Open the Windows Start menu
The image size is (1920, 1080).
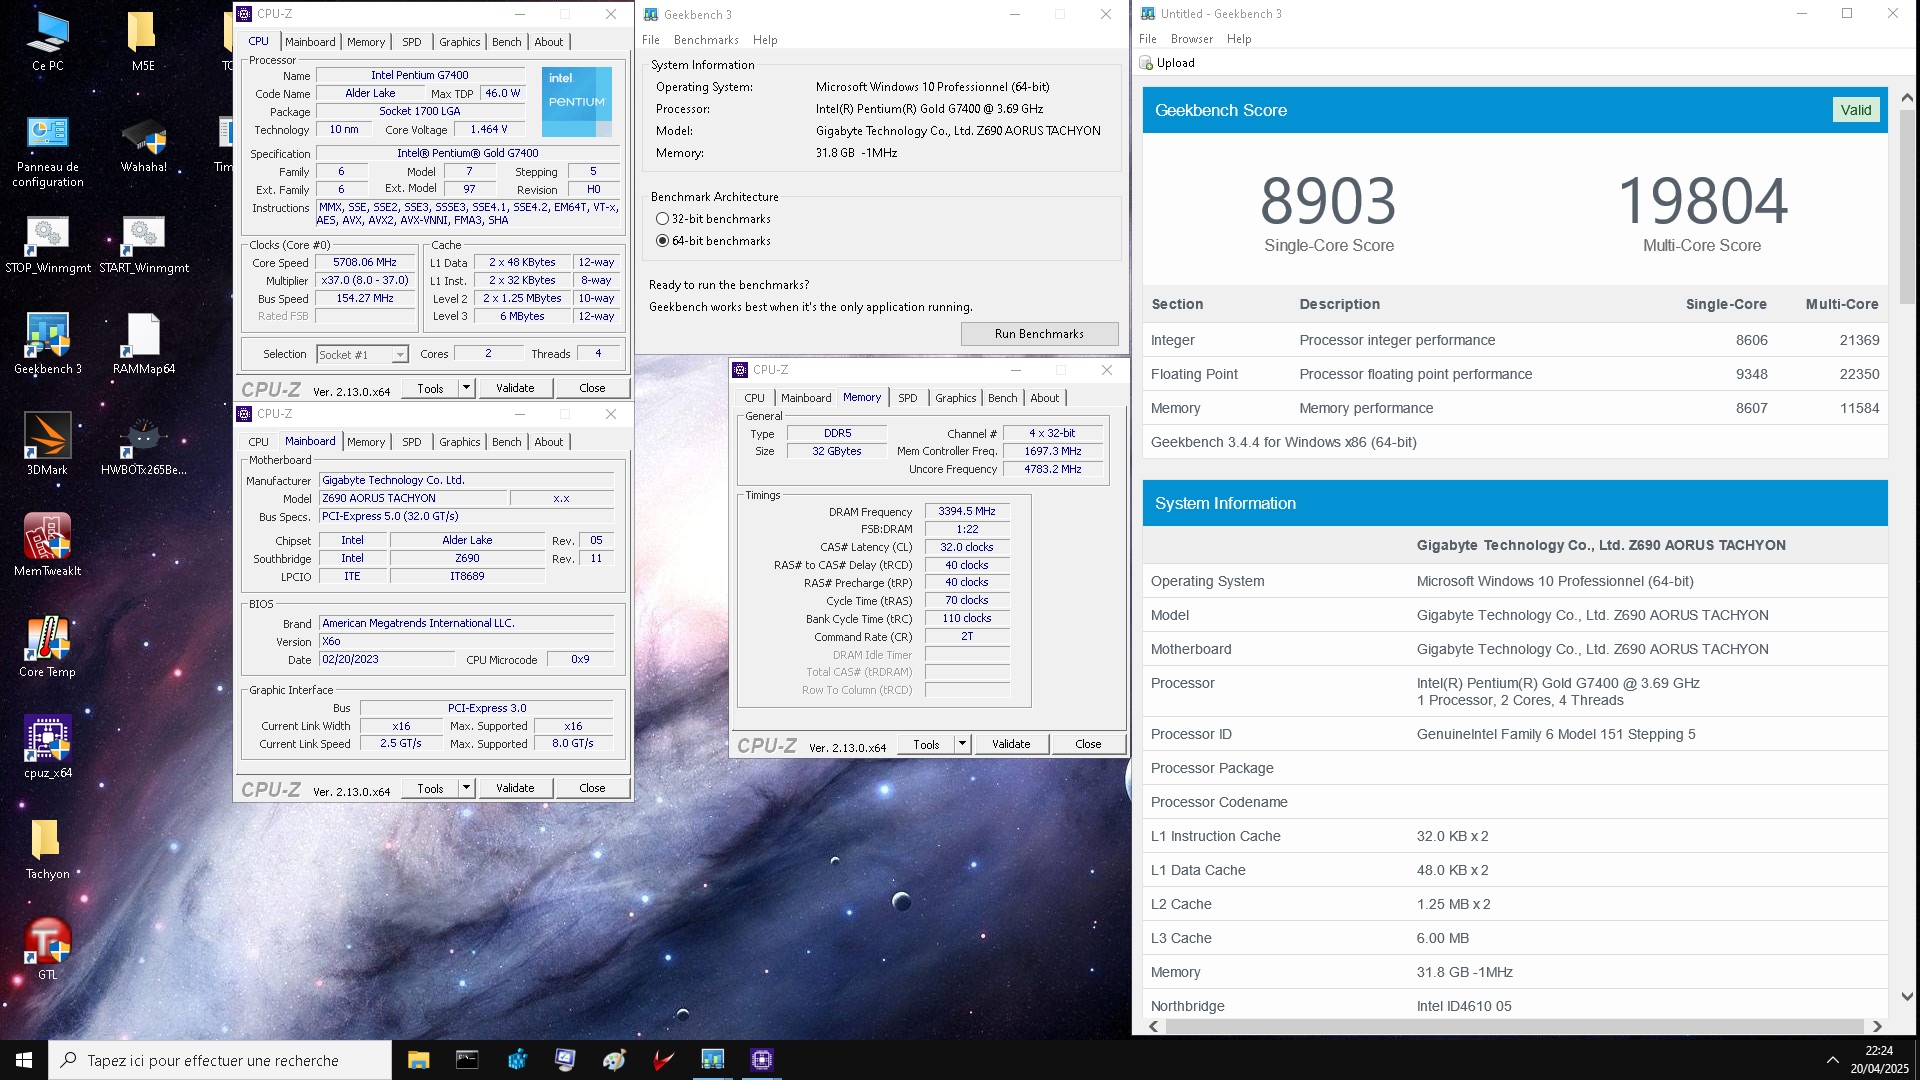click(24, 1060)
